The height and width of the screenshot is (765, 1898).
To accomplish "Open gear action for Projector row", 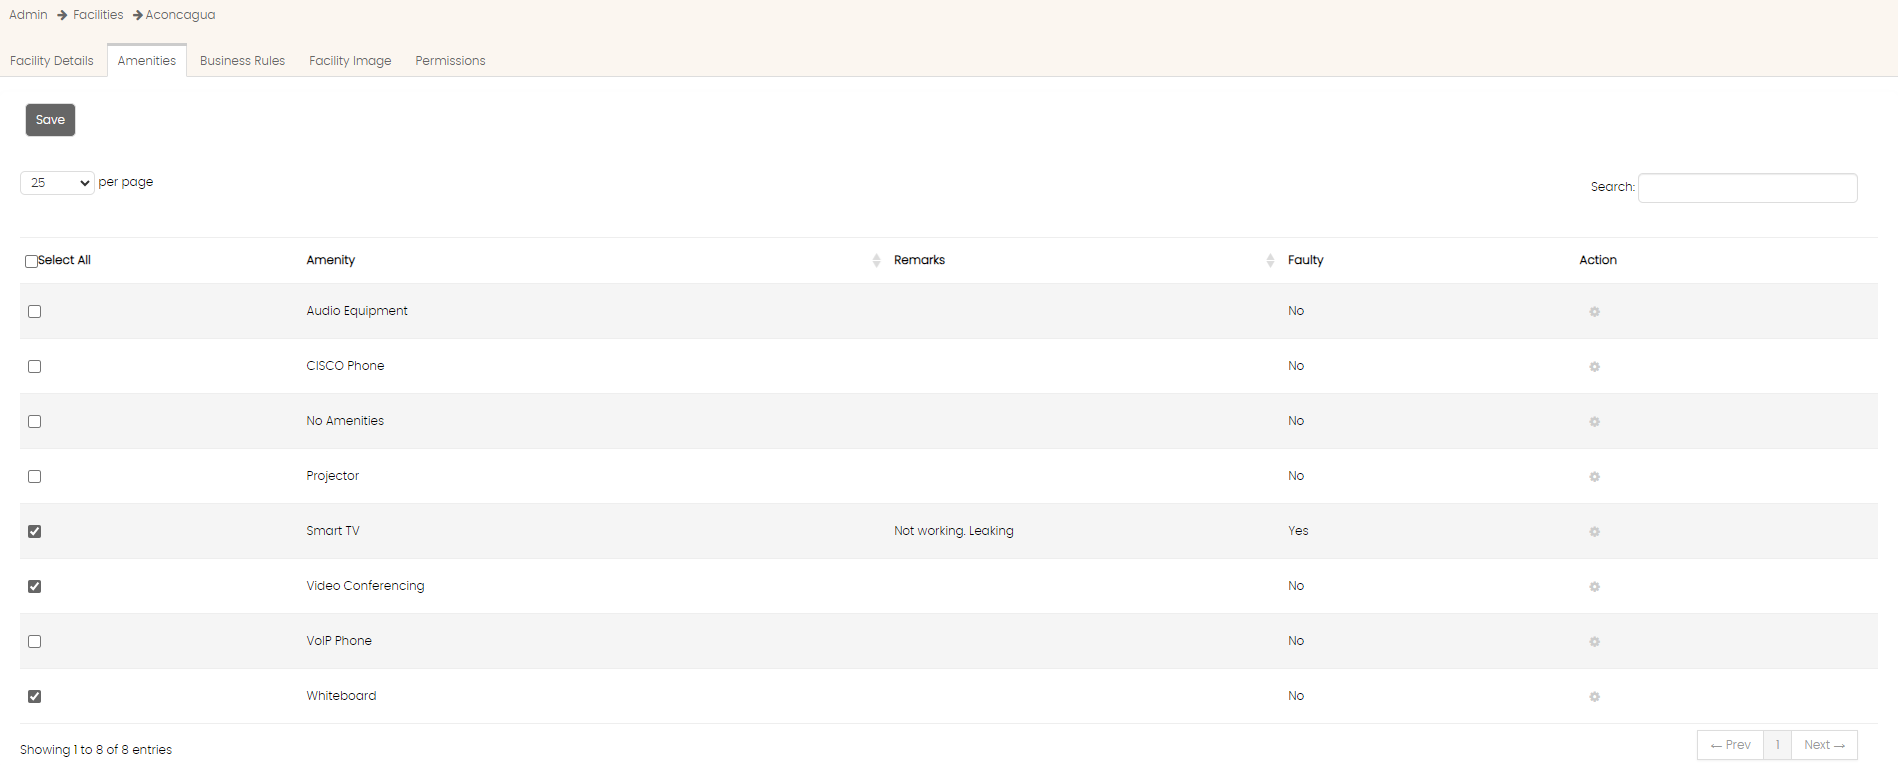I will coord(1594,477).
